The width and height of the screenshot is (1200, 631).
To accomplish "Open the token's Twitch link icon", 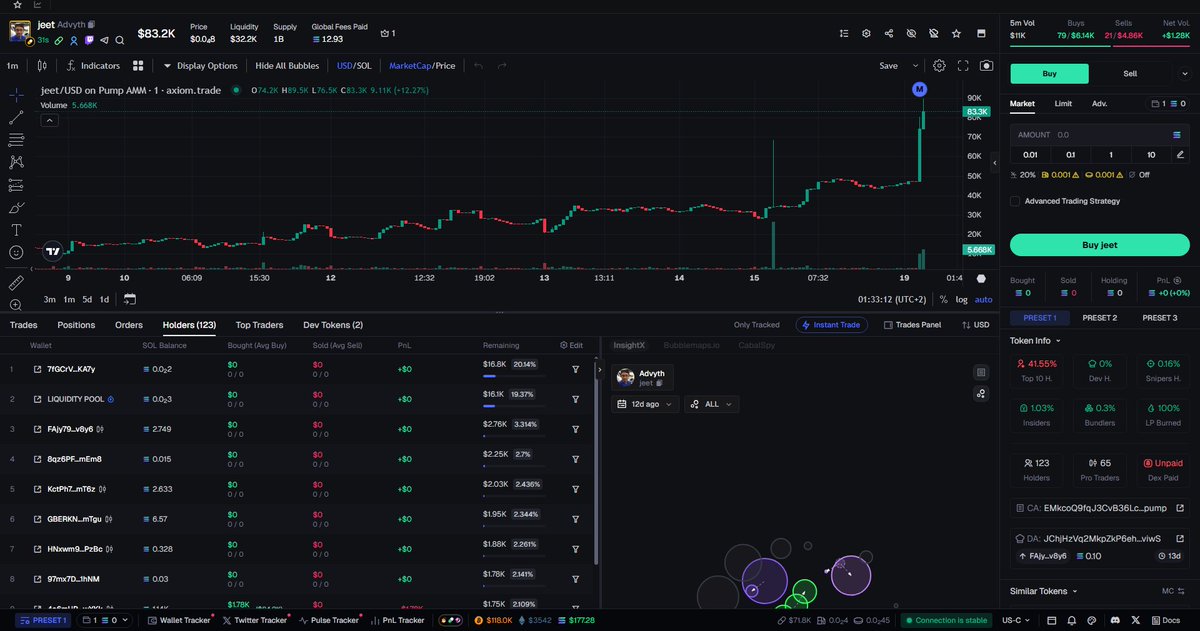I will (89, 40).
